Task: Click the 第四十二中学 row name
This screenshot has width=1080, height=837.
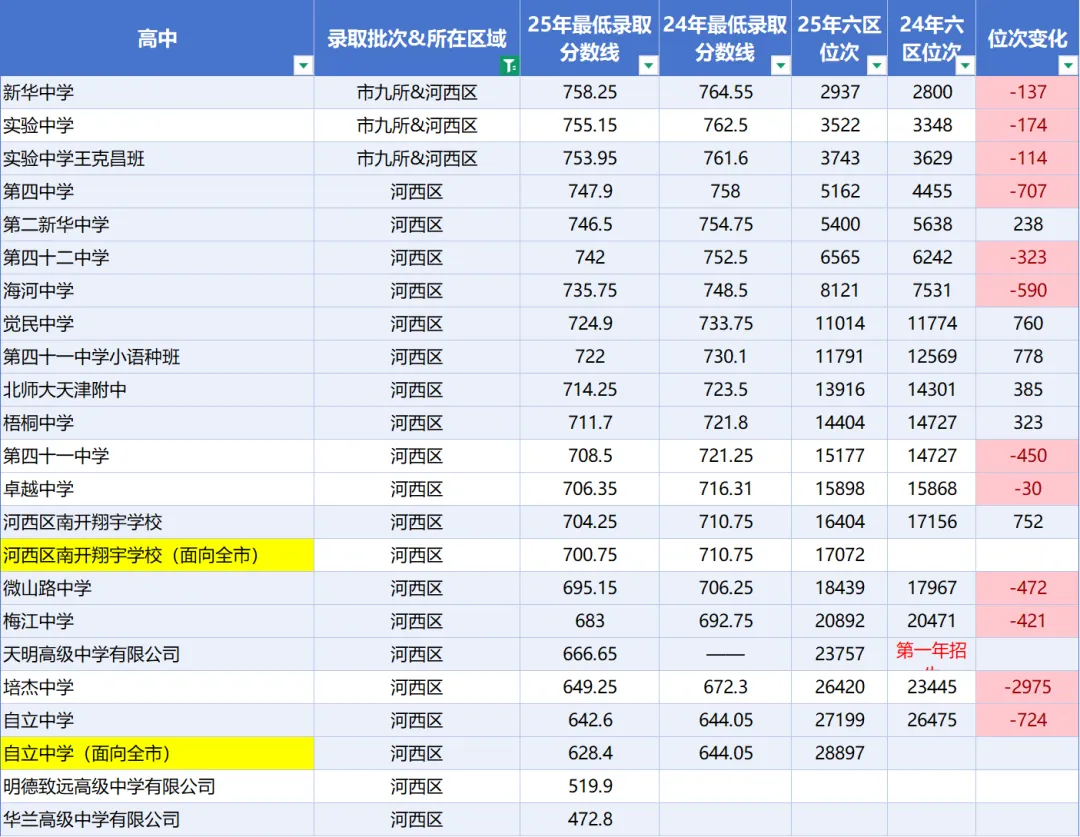Action: [56, 258]
